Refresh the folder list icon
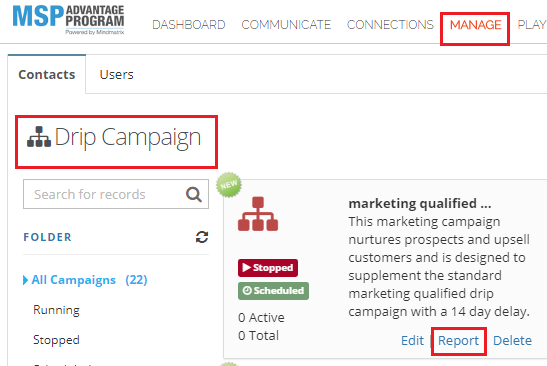547x366 pixels. [202, 237]
